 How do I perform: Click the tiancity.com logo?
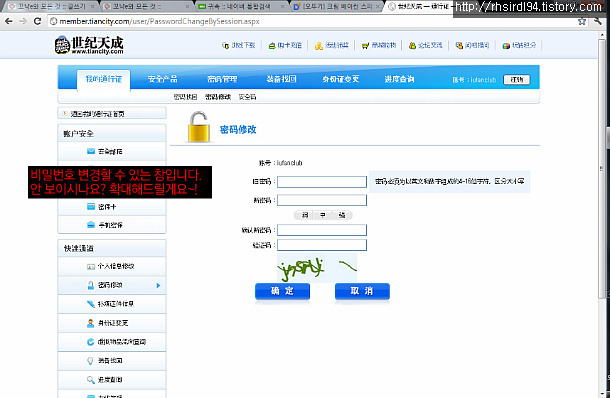89,45
